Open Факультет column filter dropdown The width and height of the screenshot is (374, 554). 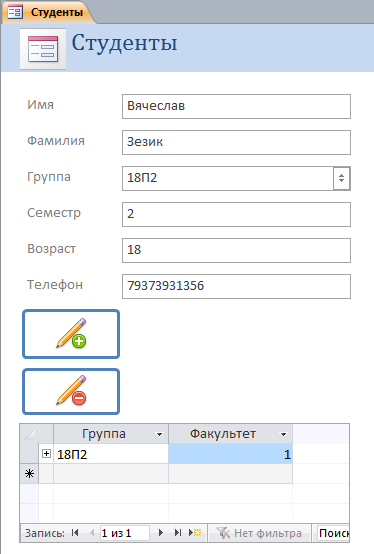click(x=283, y=434)
